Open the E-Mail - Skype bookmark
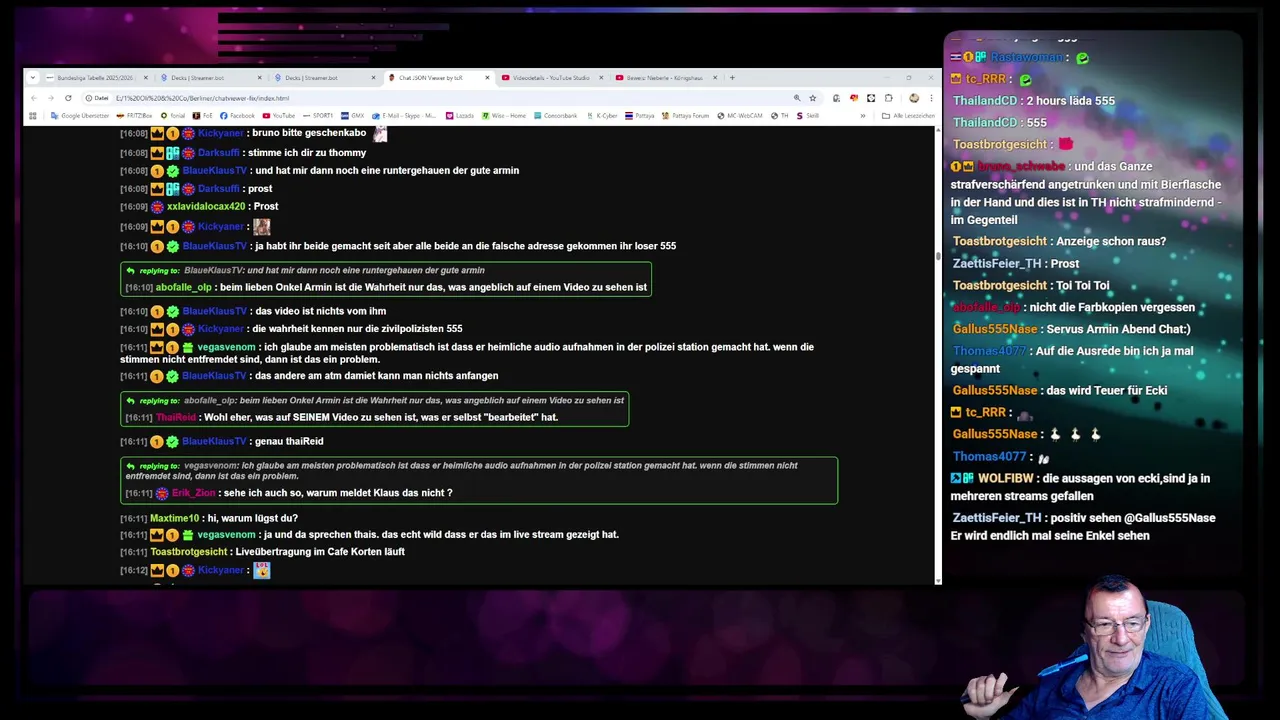This screenshot has width=1280, height=720. point(404,116)
